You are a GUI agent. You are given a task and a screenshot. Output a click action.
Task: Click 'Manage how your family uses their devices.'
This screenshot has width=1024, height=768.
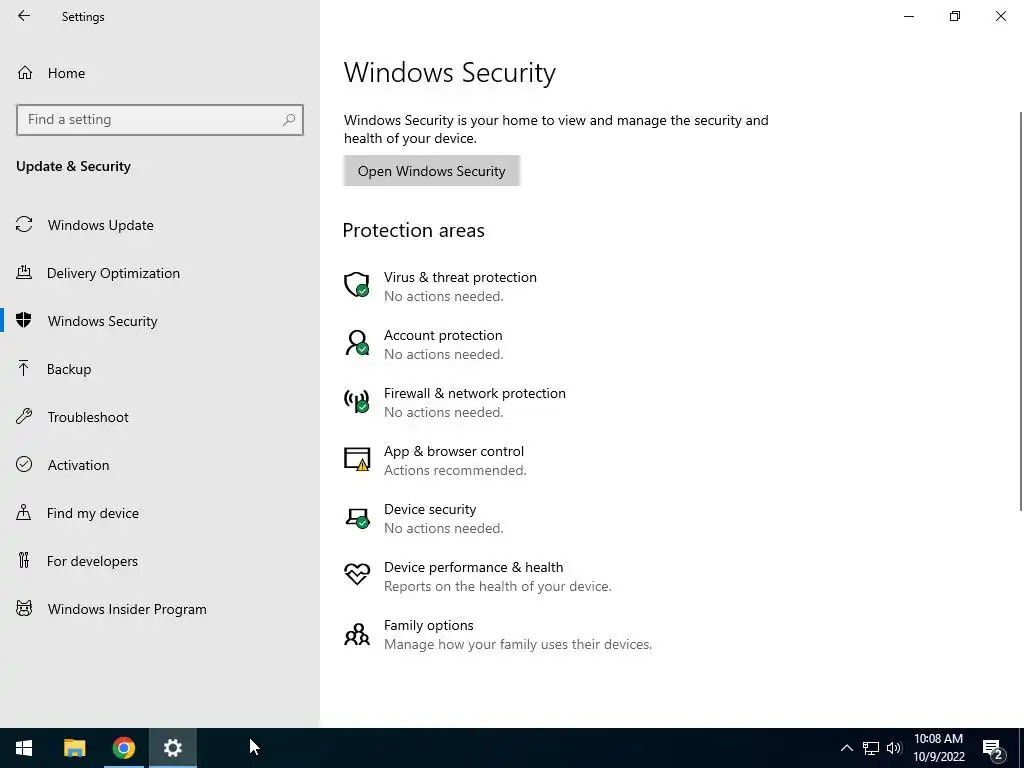tap(518, 645)
